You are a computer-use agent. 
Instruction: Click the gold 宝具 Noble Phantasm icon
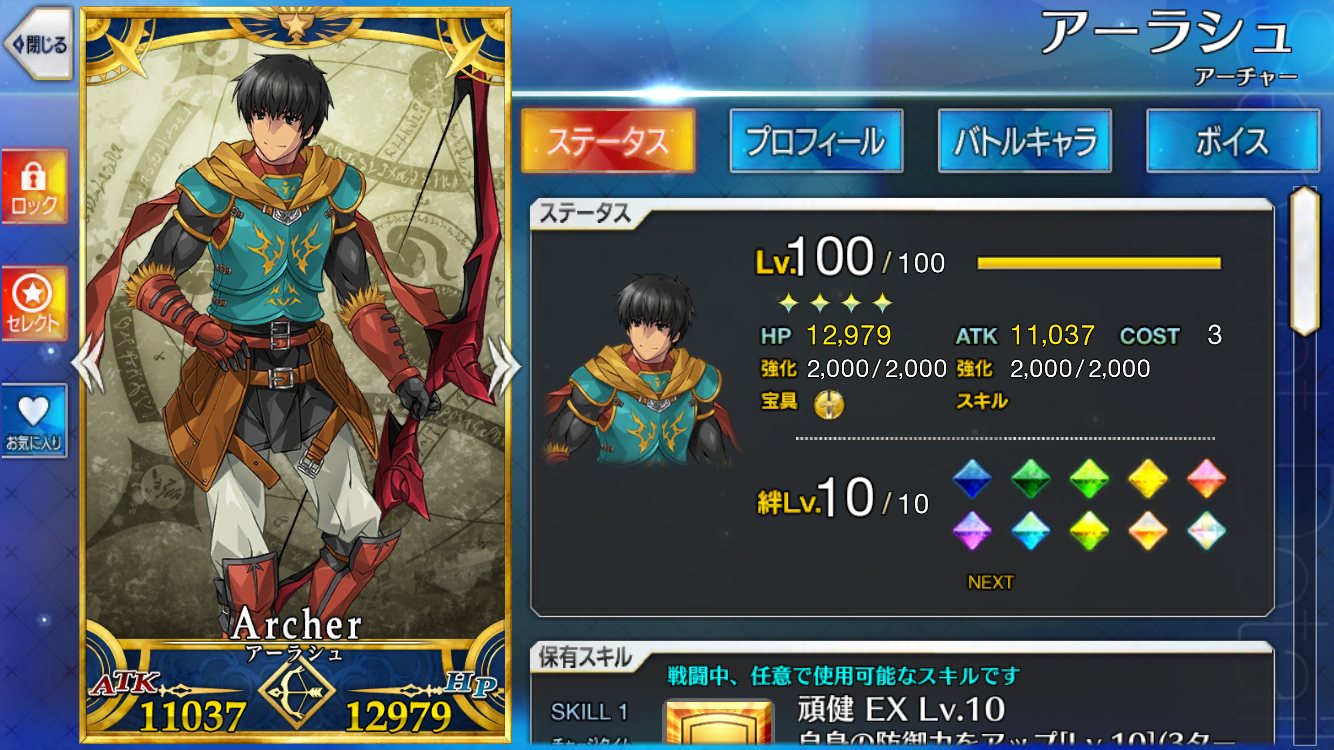point(829,403)
